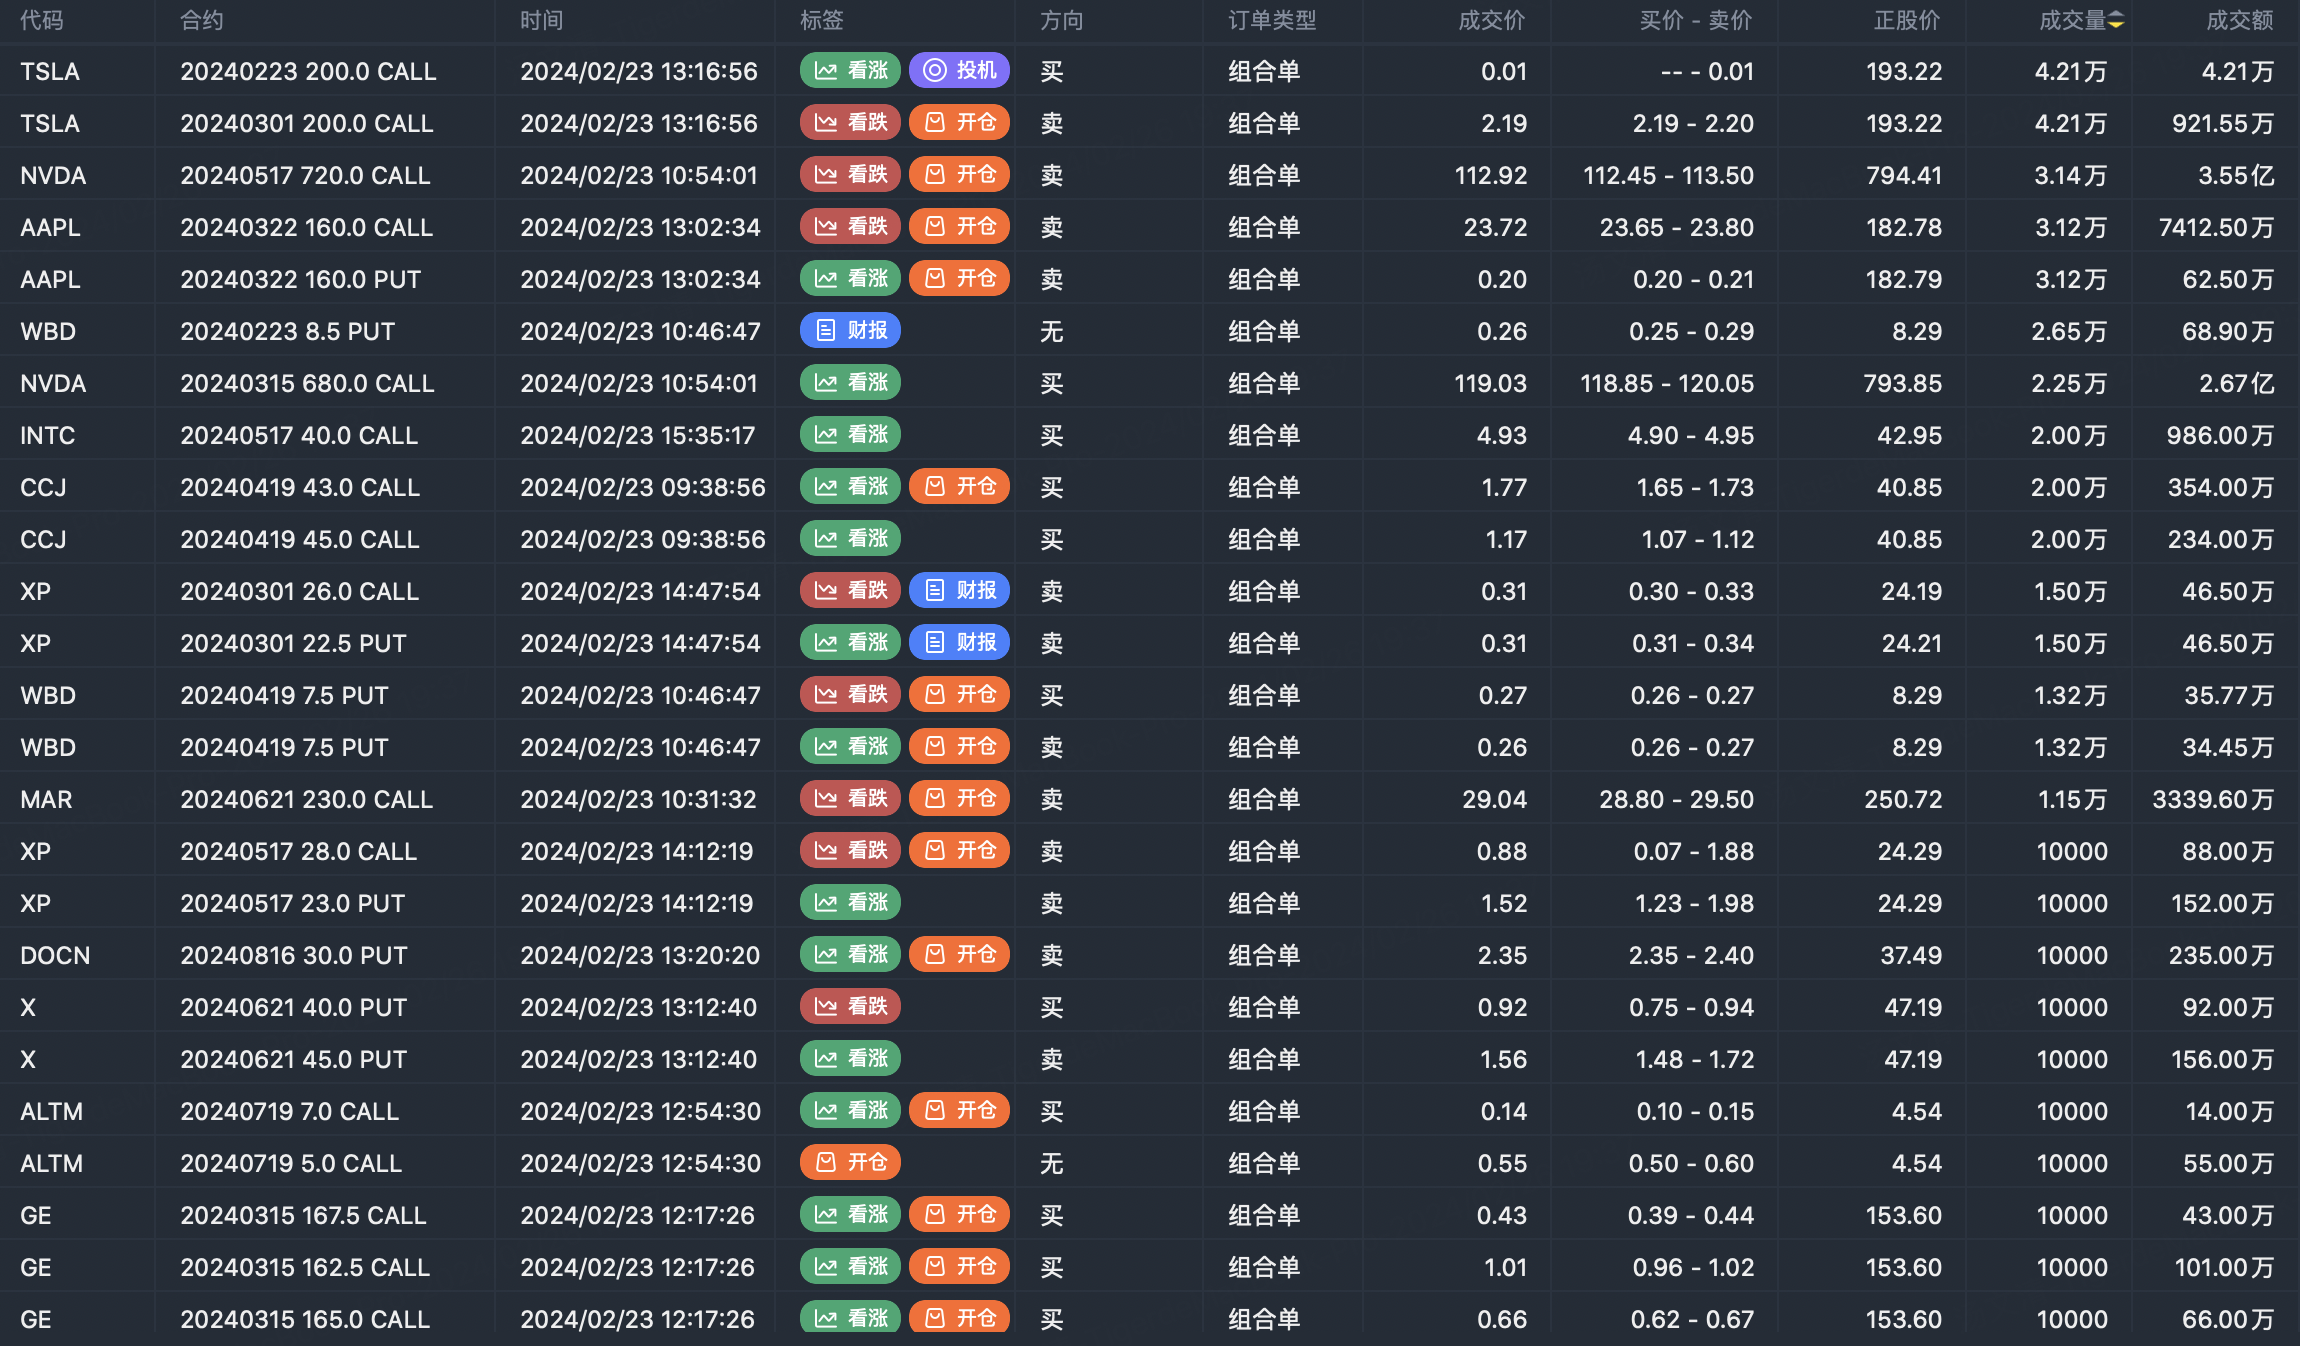This screenshot has width=2300, height=1346.
Task: Open contract 20240621 230.0 CALL
Action: (x=306, y=799)
